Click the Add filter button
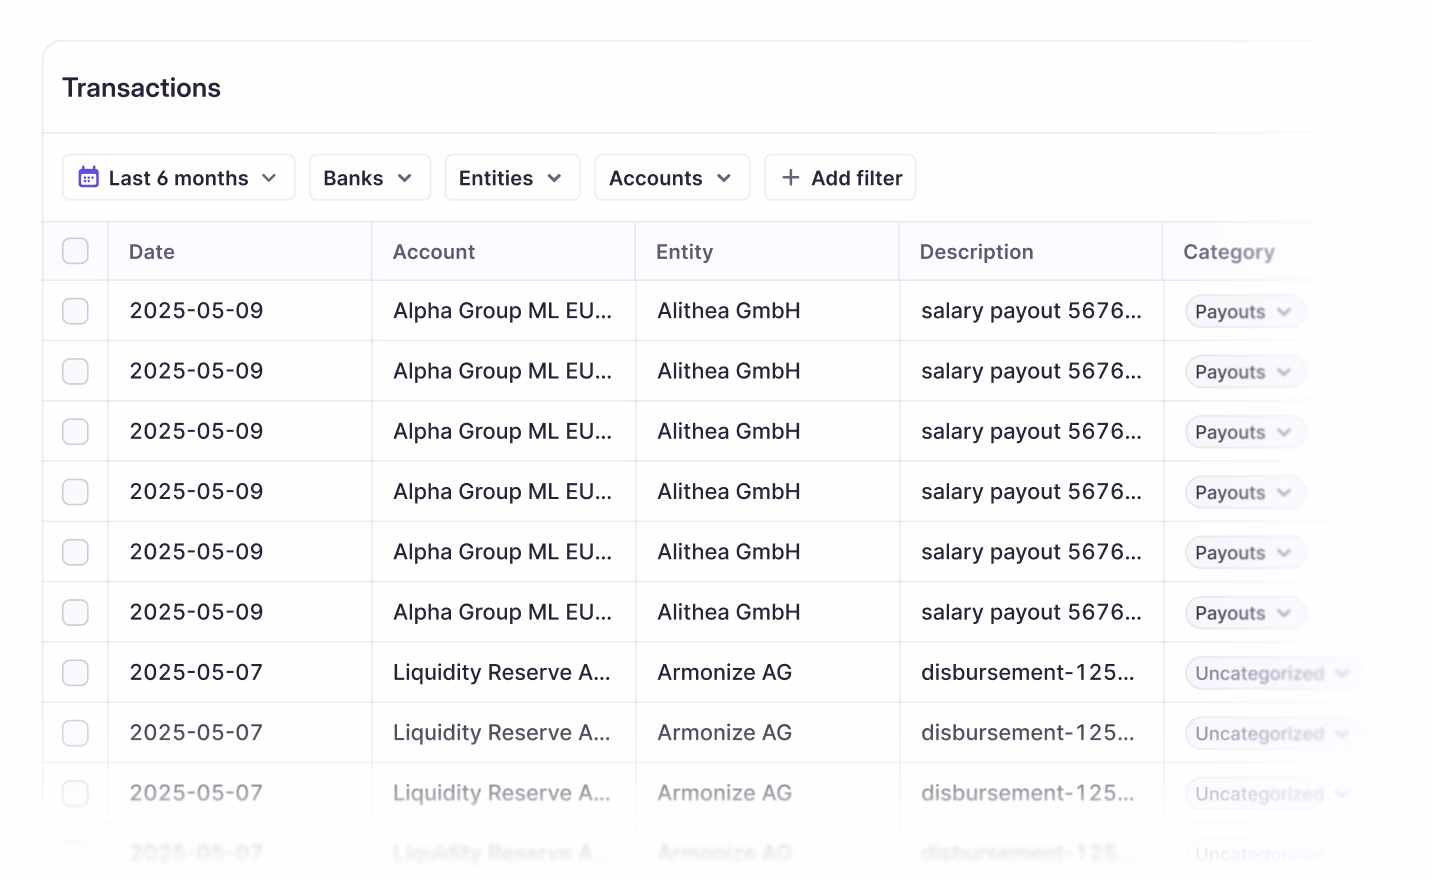 (840, 177)
